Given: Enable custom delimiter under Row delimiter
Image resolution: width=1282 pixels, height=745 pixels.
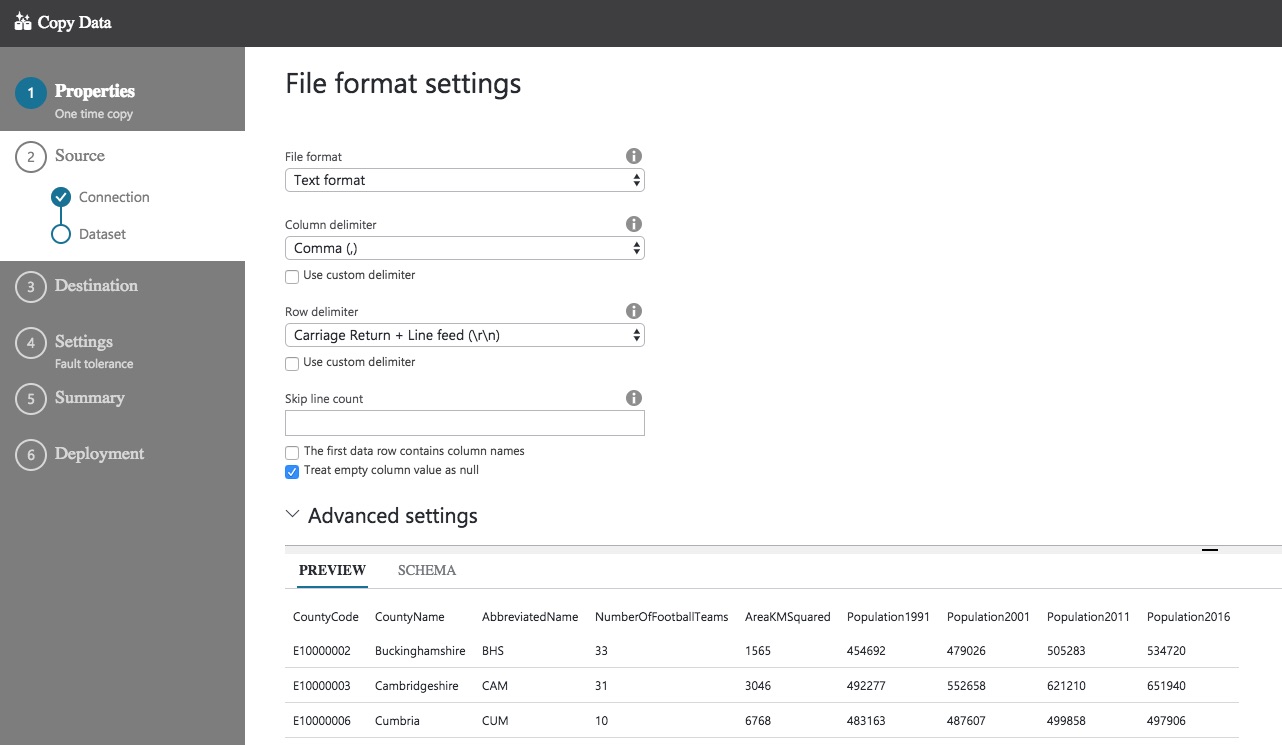Looking at the screenshot, I should tap(292, 363).
